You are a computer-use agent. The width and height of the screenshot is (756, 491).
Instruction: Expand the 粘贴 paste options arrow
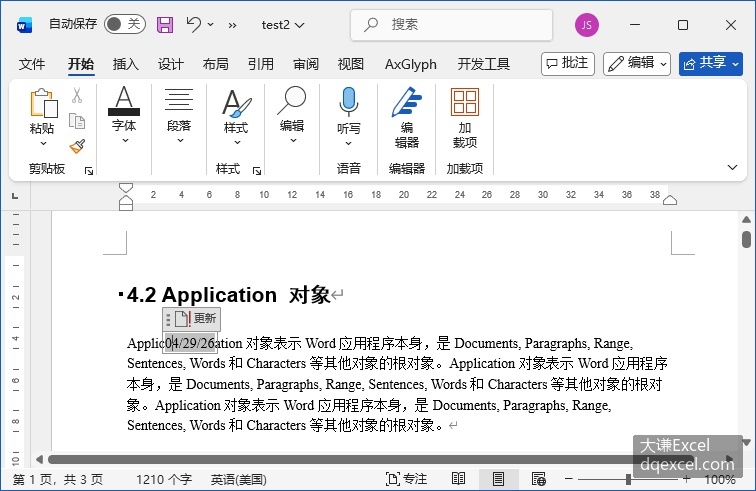coord(43,143)
